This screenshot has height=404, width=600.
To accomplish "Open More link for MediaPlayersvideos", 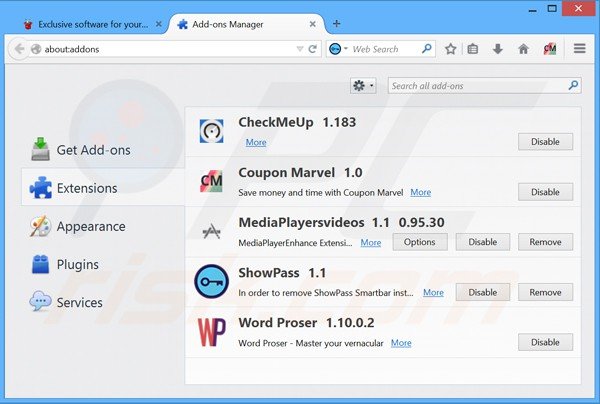I will (371, 243).
